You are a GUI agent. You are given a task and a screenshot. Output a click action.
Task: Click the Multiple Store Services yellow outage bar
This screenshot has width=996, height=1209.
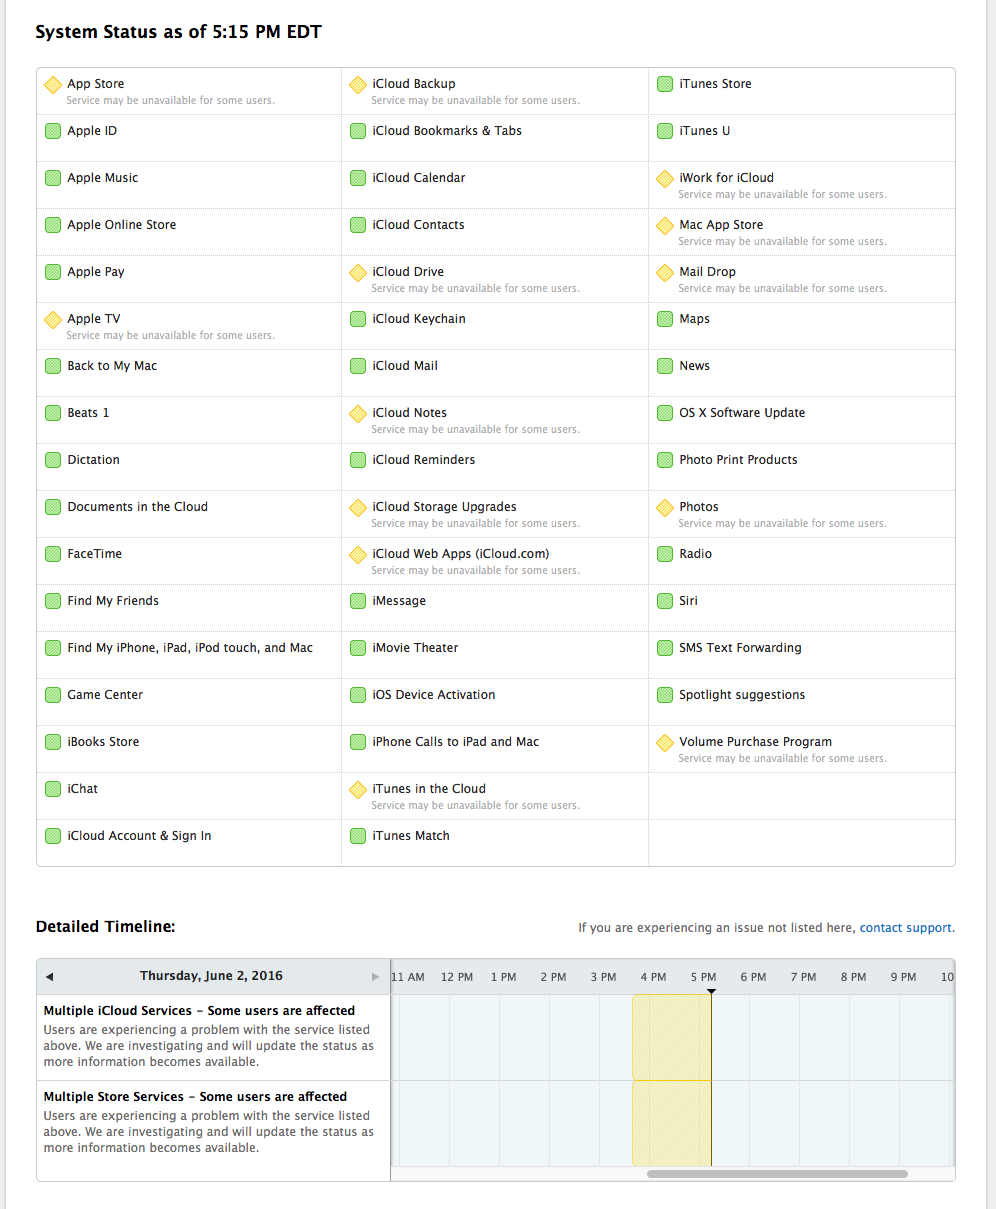[671, 1123]
